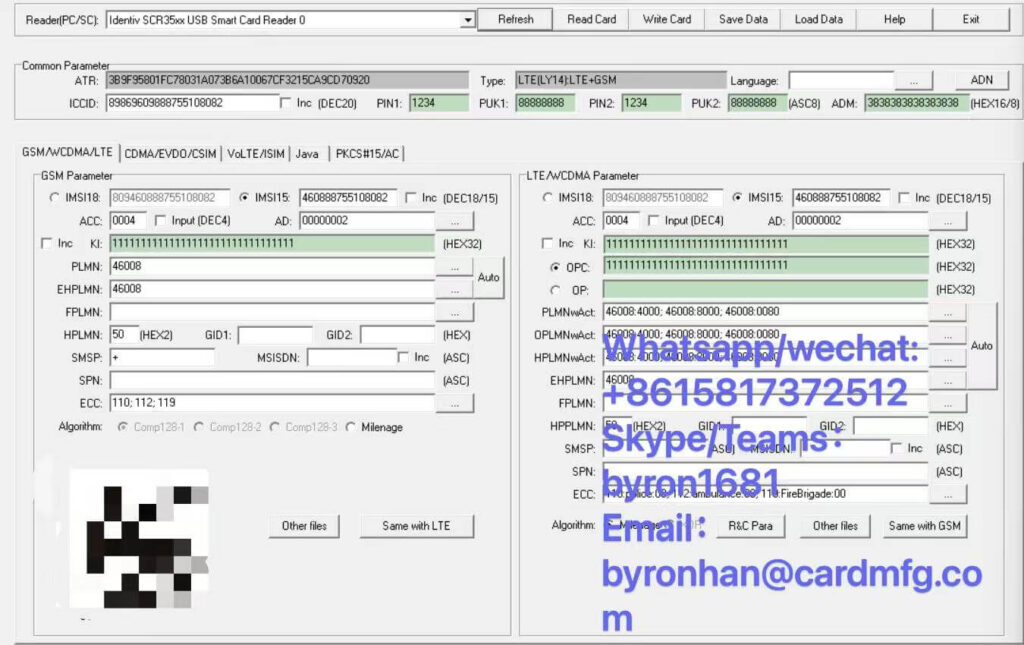The width and height of the screenshot is (1024, 645).
Task: Open the smart card reader dropdown
Action: (x=467, y=18)
